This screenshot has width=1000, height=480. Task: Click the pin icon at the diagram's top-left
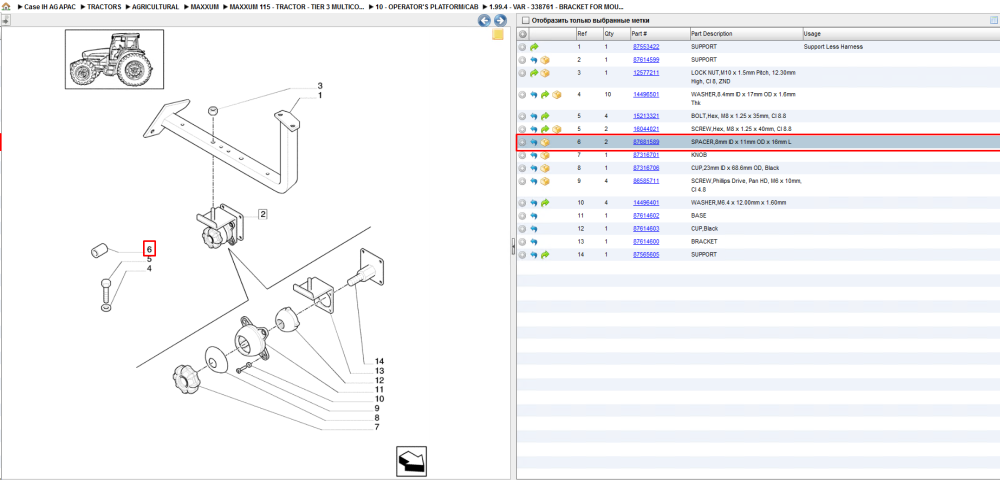(5, 20)
